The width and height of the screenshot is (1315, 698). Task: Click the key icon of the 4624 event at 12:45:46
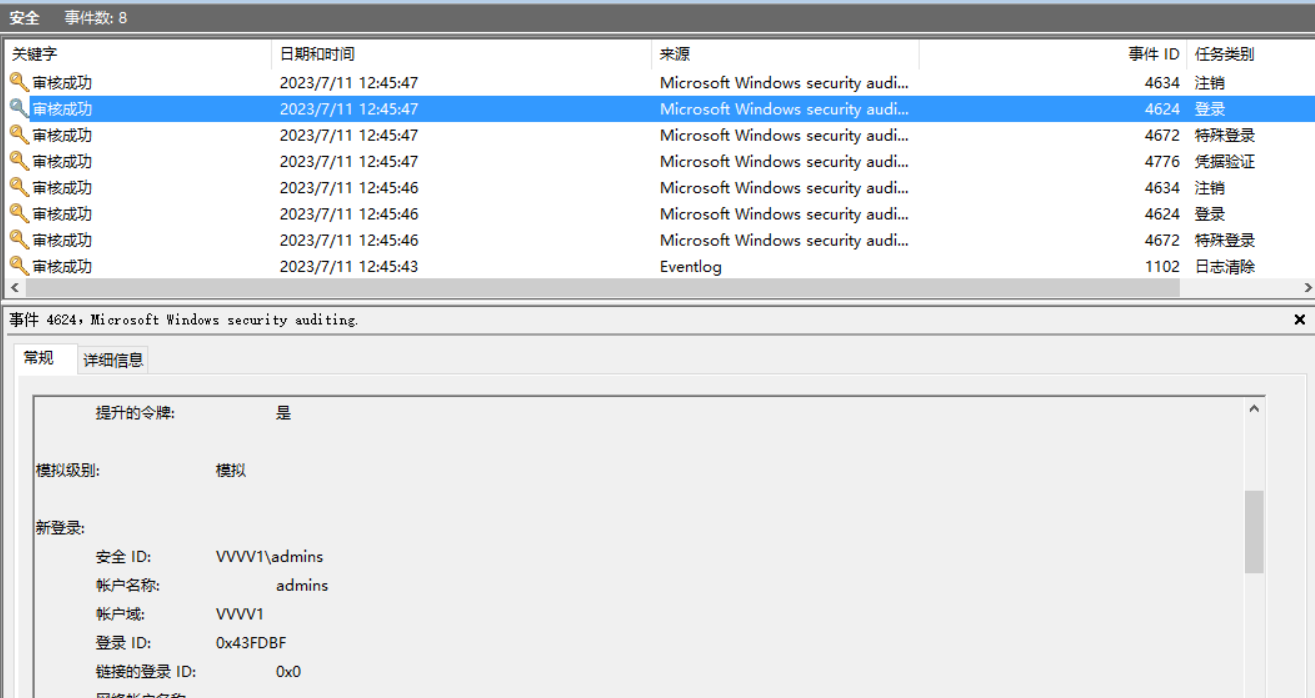click(19, 213)
